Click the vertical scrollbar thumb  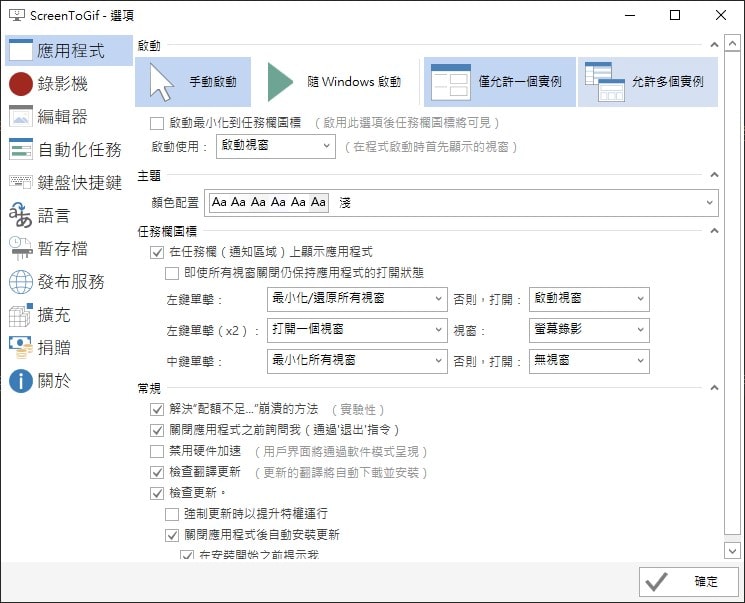732,293
